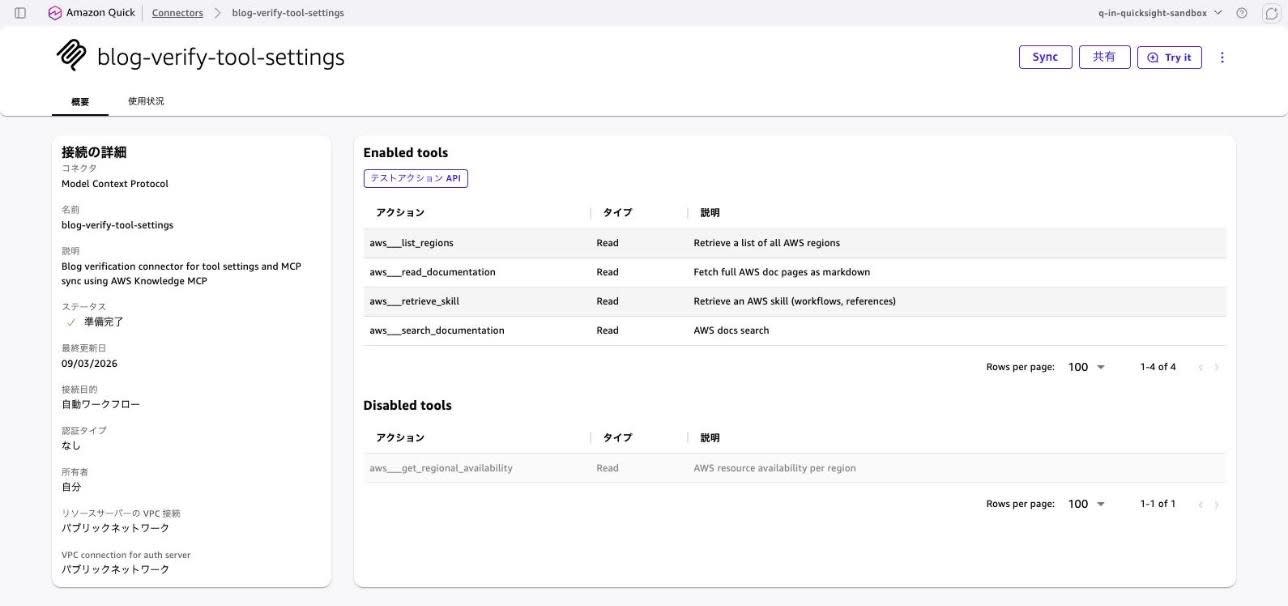Viewport: 1288px width, 606px height.
Task: Click the Sync button
Action: 1045,57
